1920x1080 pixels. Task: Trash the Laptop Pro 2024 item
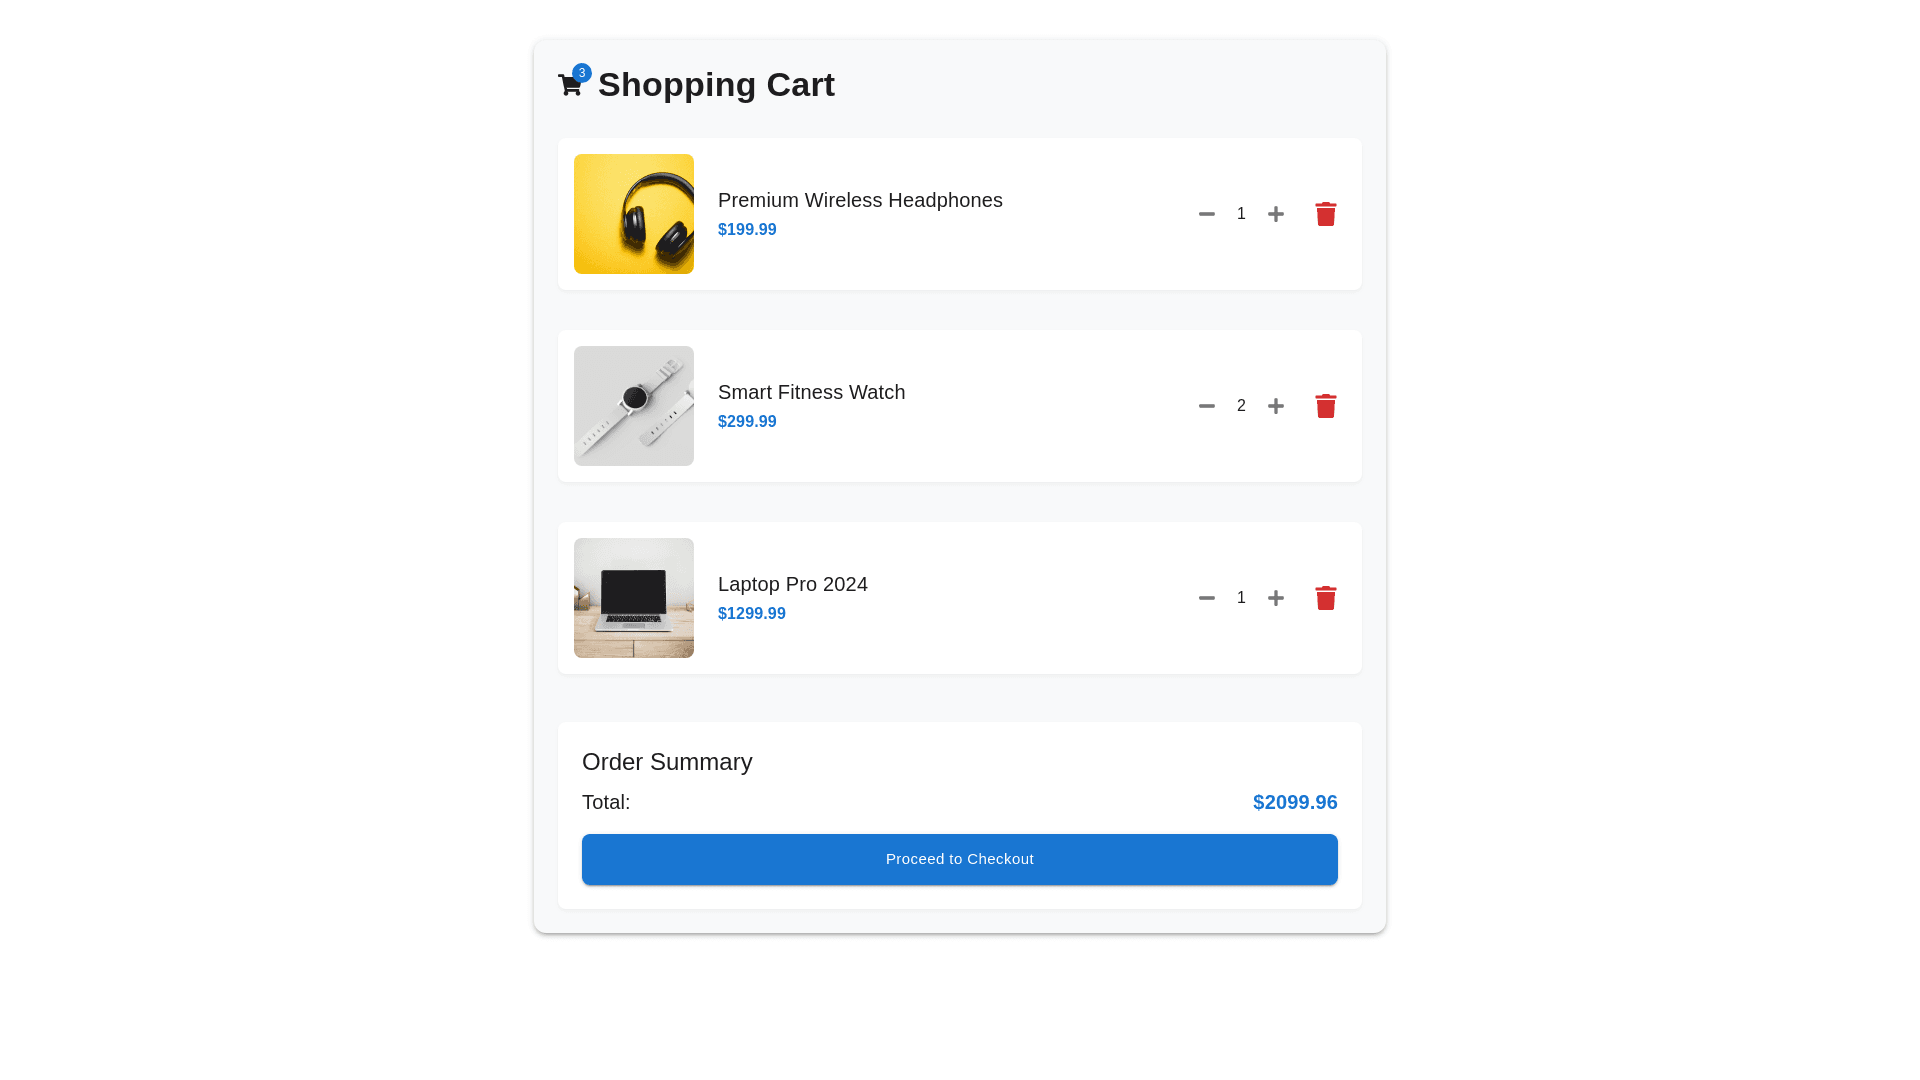point(1326,598)
